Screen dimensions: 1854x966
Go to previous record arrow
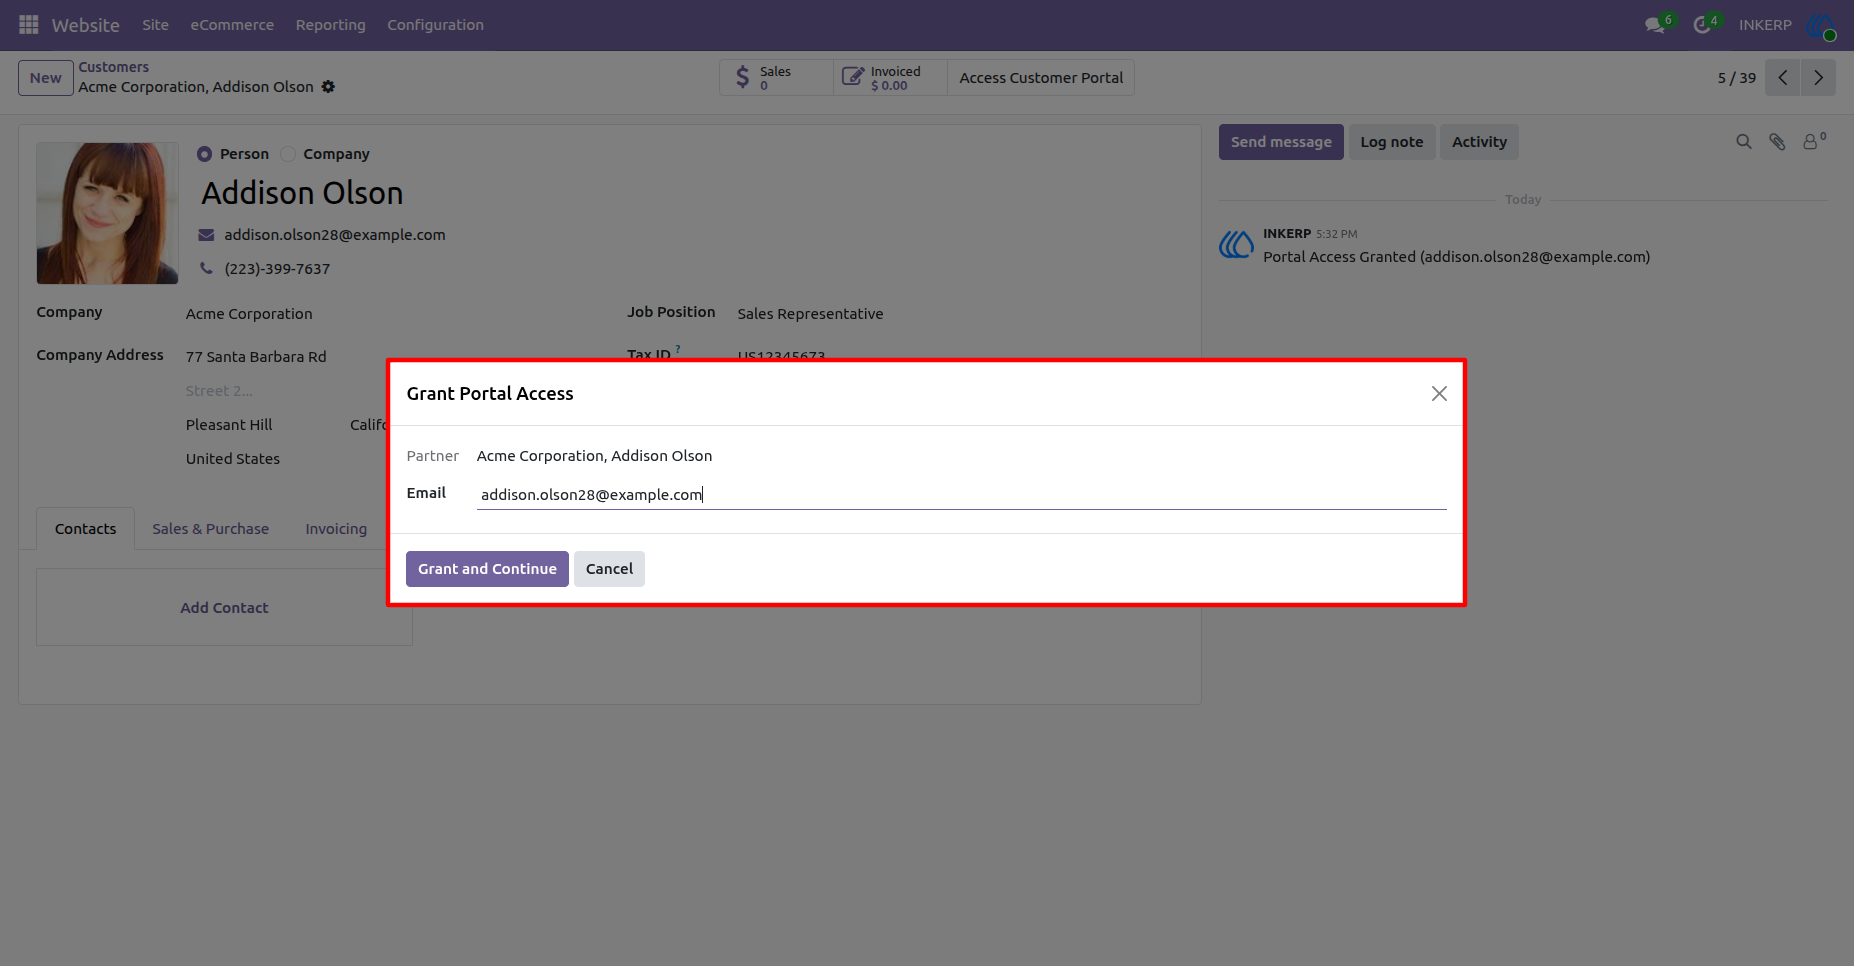(1782, 78)
